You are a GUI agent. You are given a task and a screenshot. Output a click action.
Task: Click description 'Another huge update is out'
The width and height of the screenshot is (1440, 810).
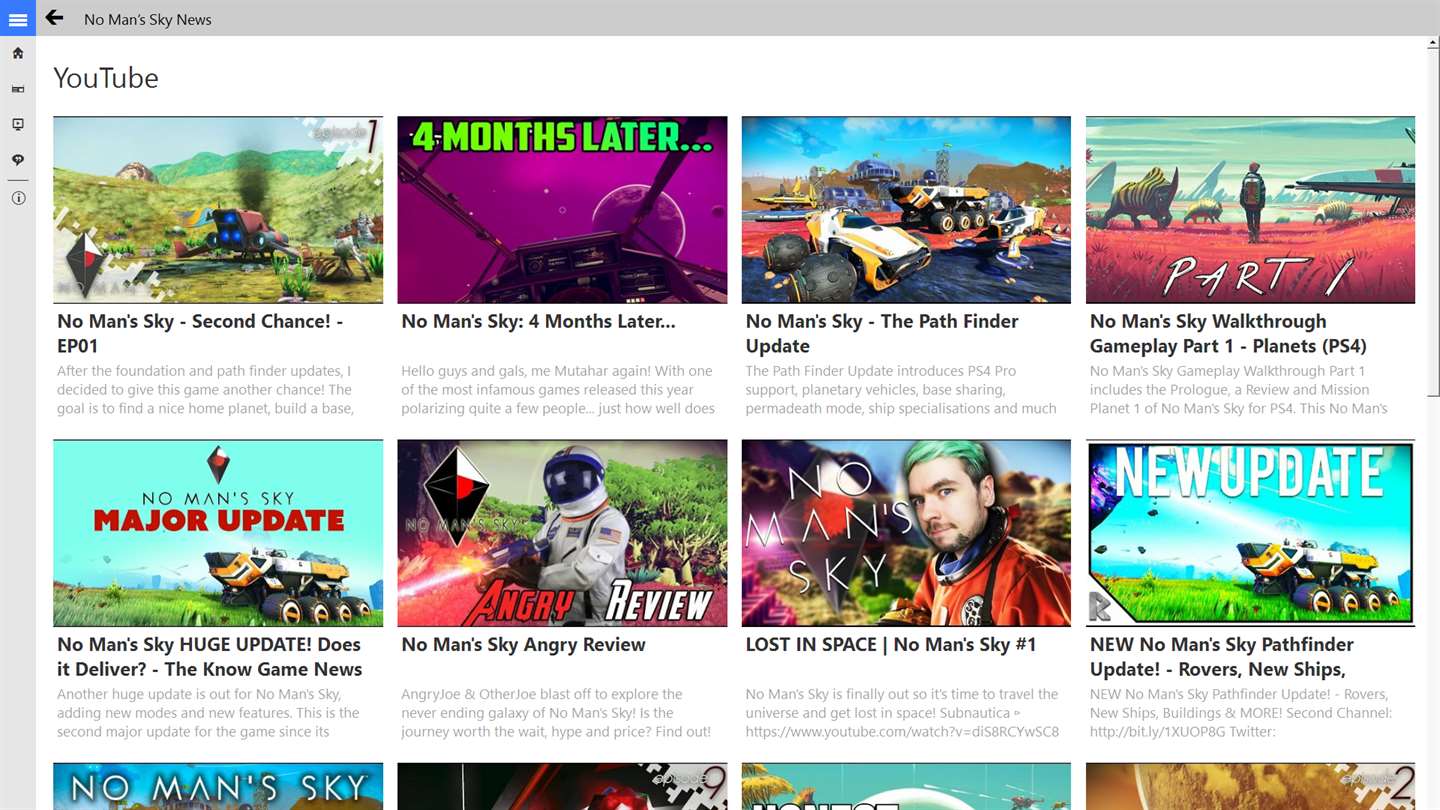point(208,713)
